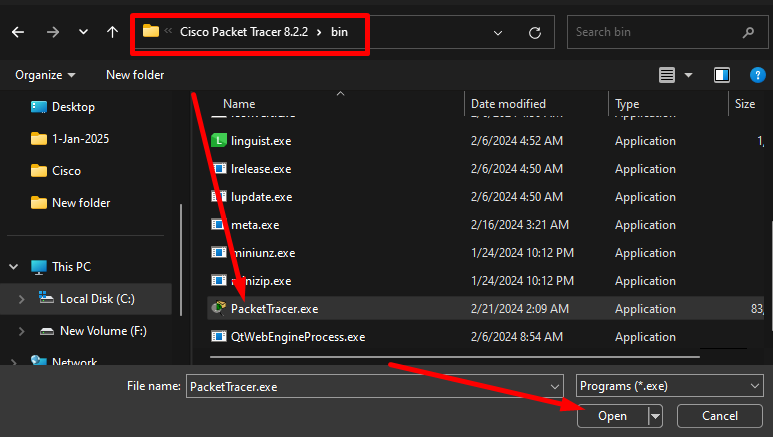Click the navigation pane vertical scrollbar
This screenshot has width=773, height=437.
click(181, 260)
